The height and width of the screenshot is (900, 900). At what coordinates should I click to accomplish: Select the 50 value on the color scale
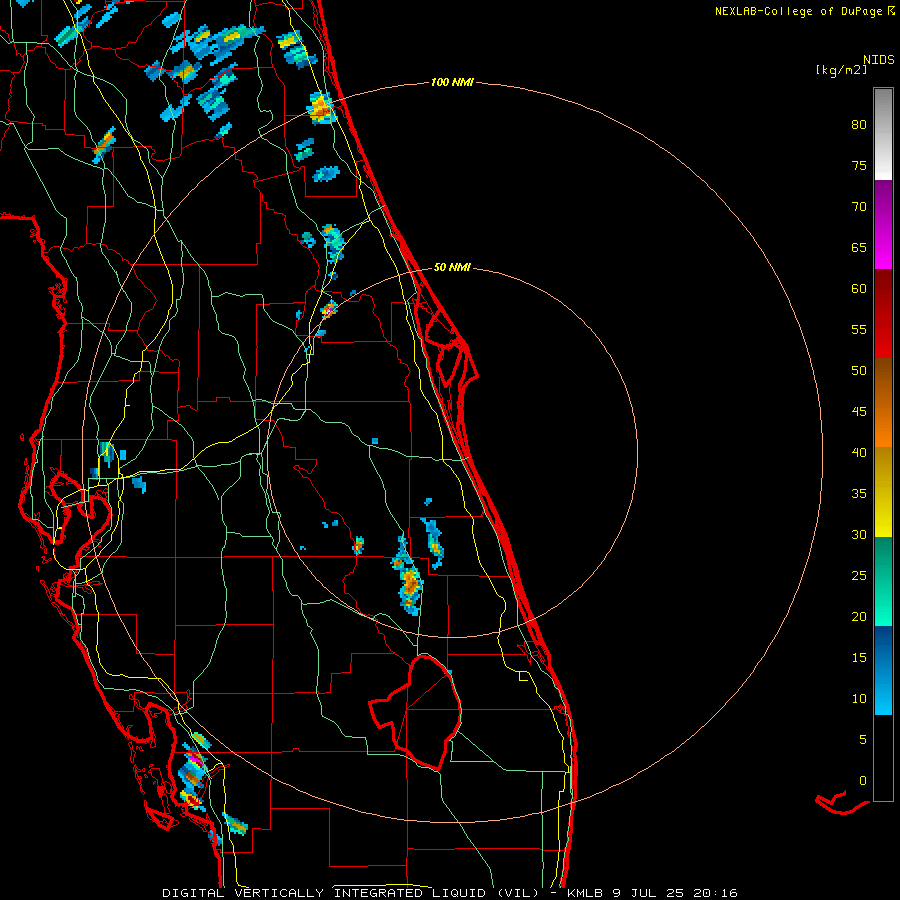click(x=859, y=370)
